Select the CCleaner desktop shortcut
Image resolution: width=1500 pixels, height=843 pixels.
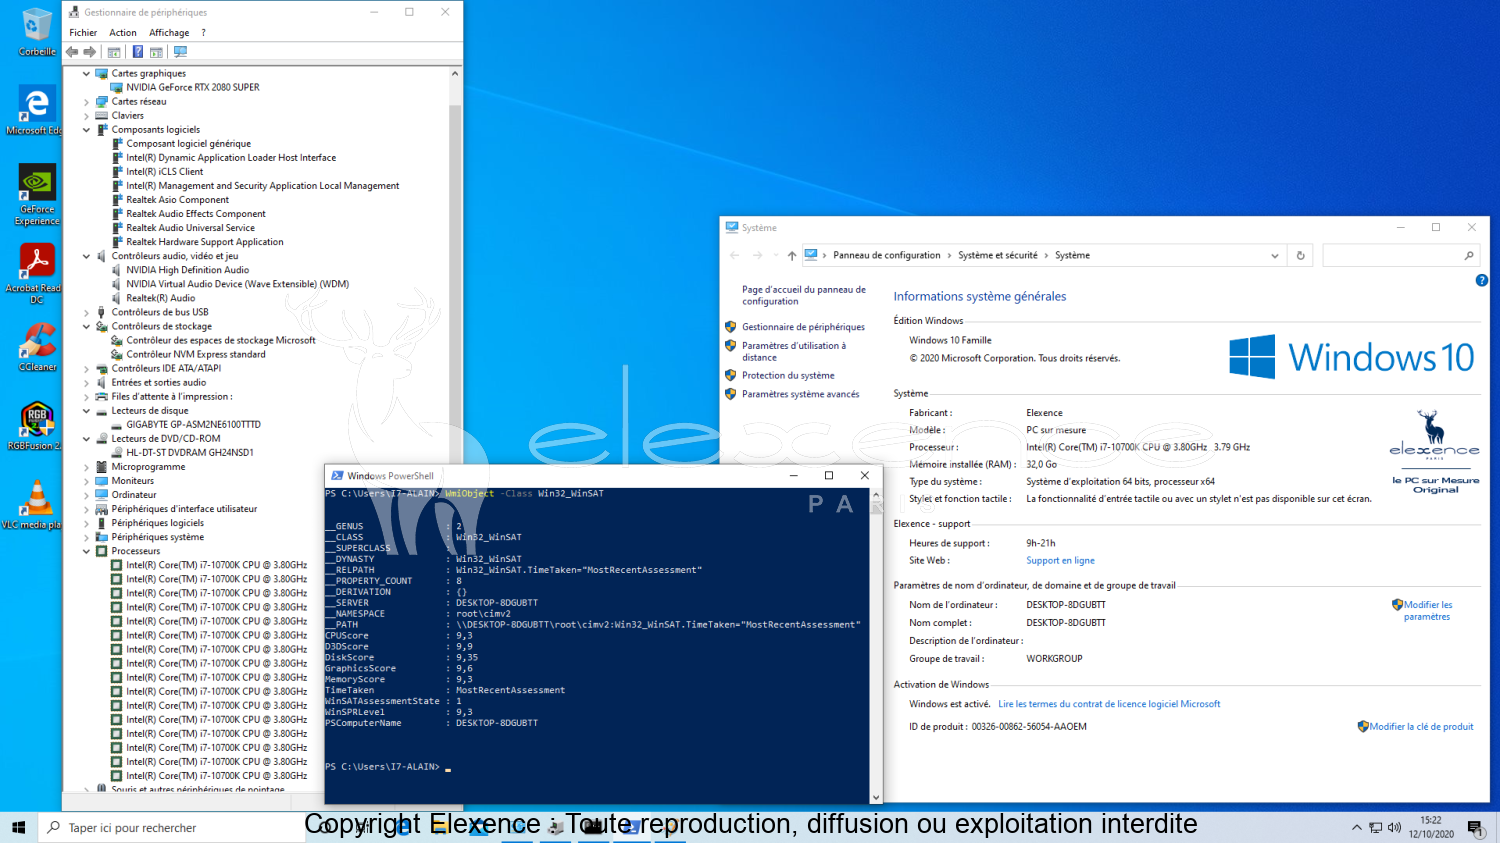(x=37, y=347)
